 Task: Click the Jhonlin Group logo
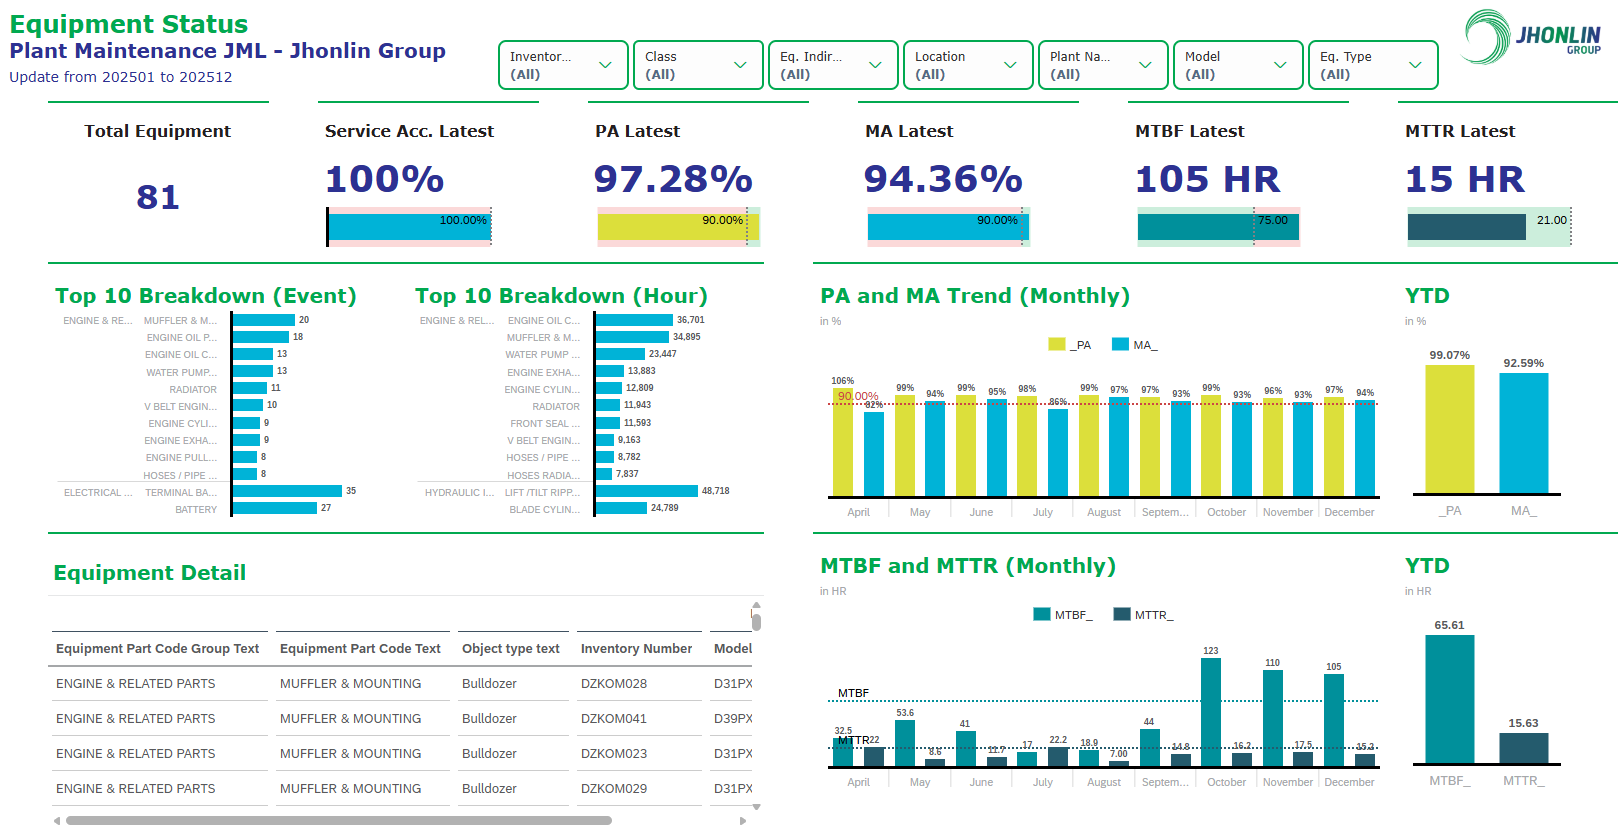coord(1532,38)
